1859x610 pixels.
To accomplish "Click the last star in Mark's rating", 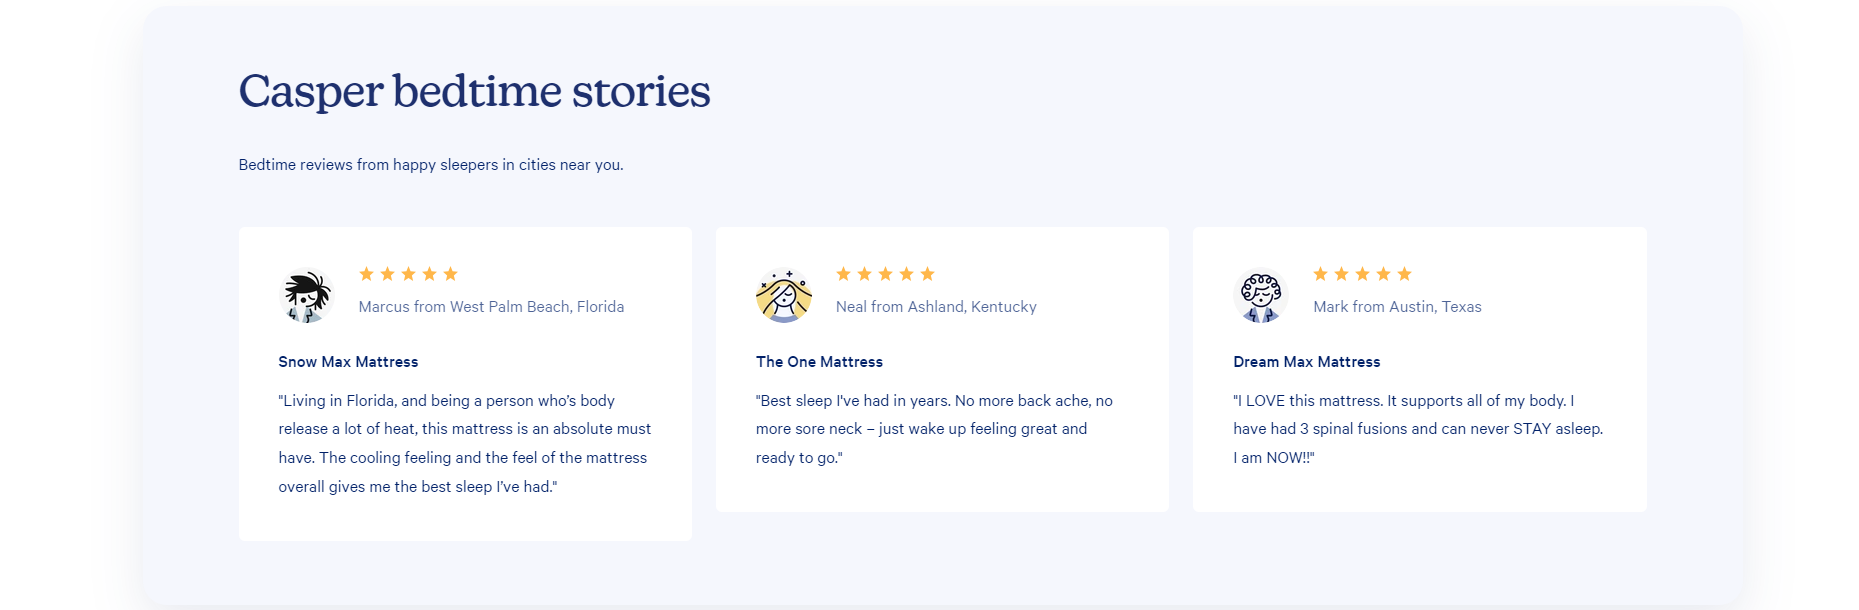I will 1404,274.
